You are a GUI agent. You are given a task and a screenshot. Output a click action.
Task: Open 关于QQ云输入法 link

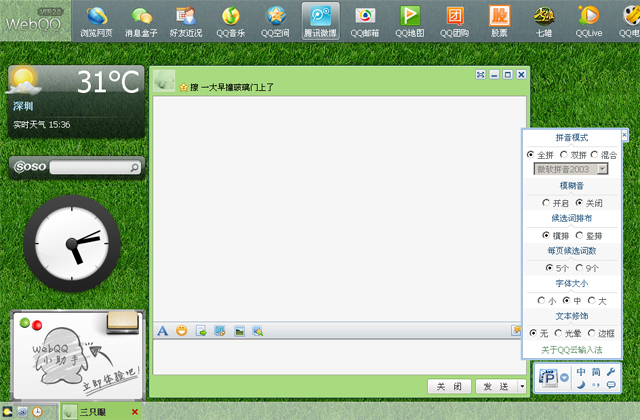(571, 350)
